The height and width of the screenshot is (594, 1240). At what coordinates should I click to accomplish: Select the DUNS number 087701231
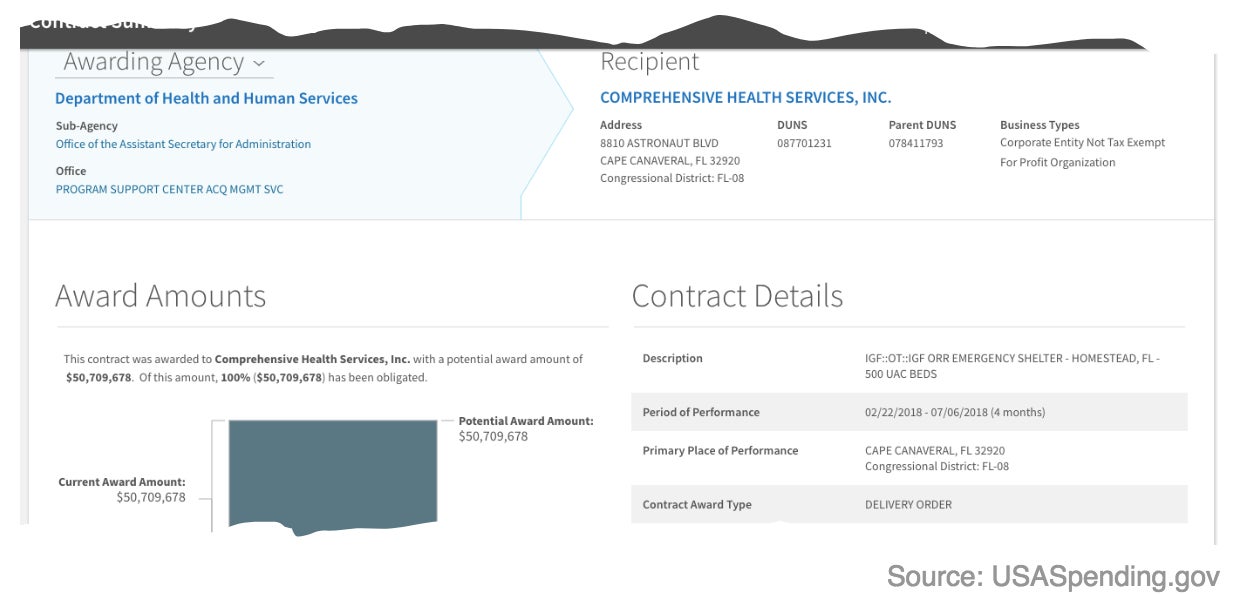(x=804, y=143)
